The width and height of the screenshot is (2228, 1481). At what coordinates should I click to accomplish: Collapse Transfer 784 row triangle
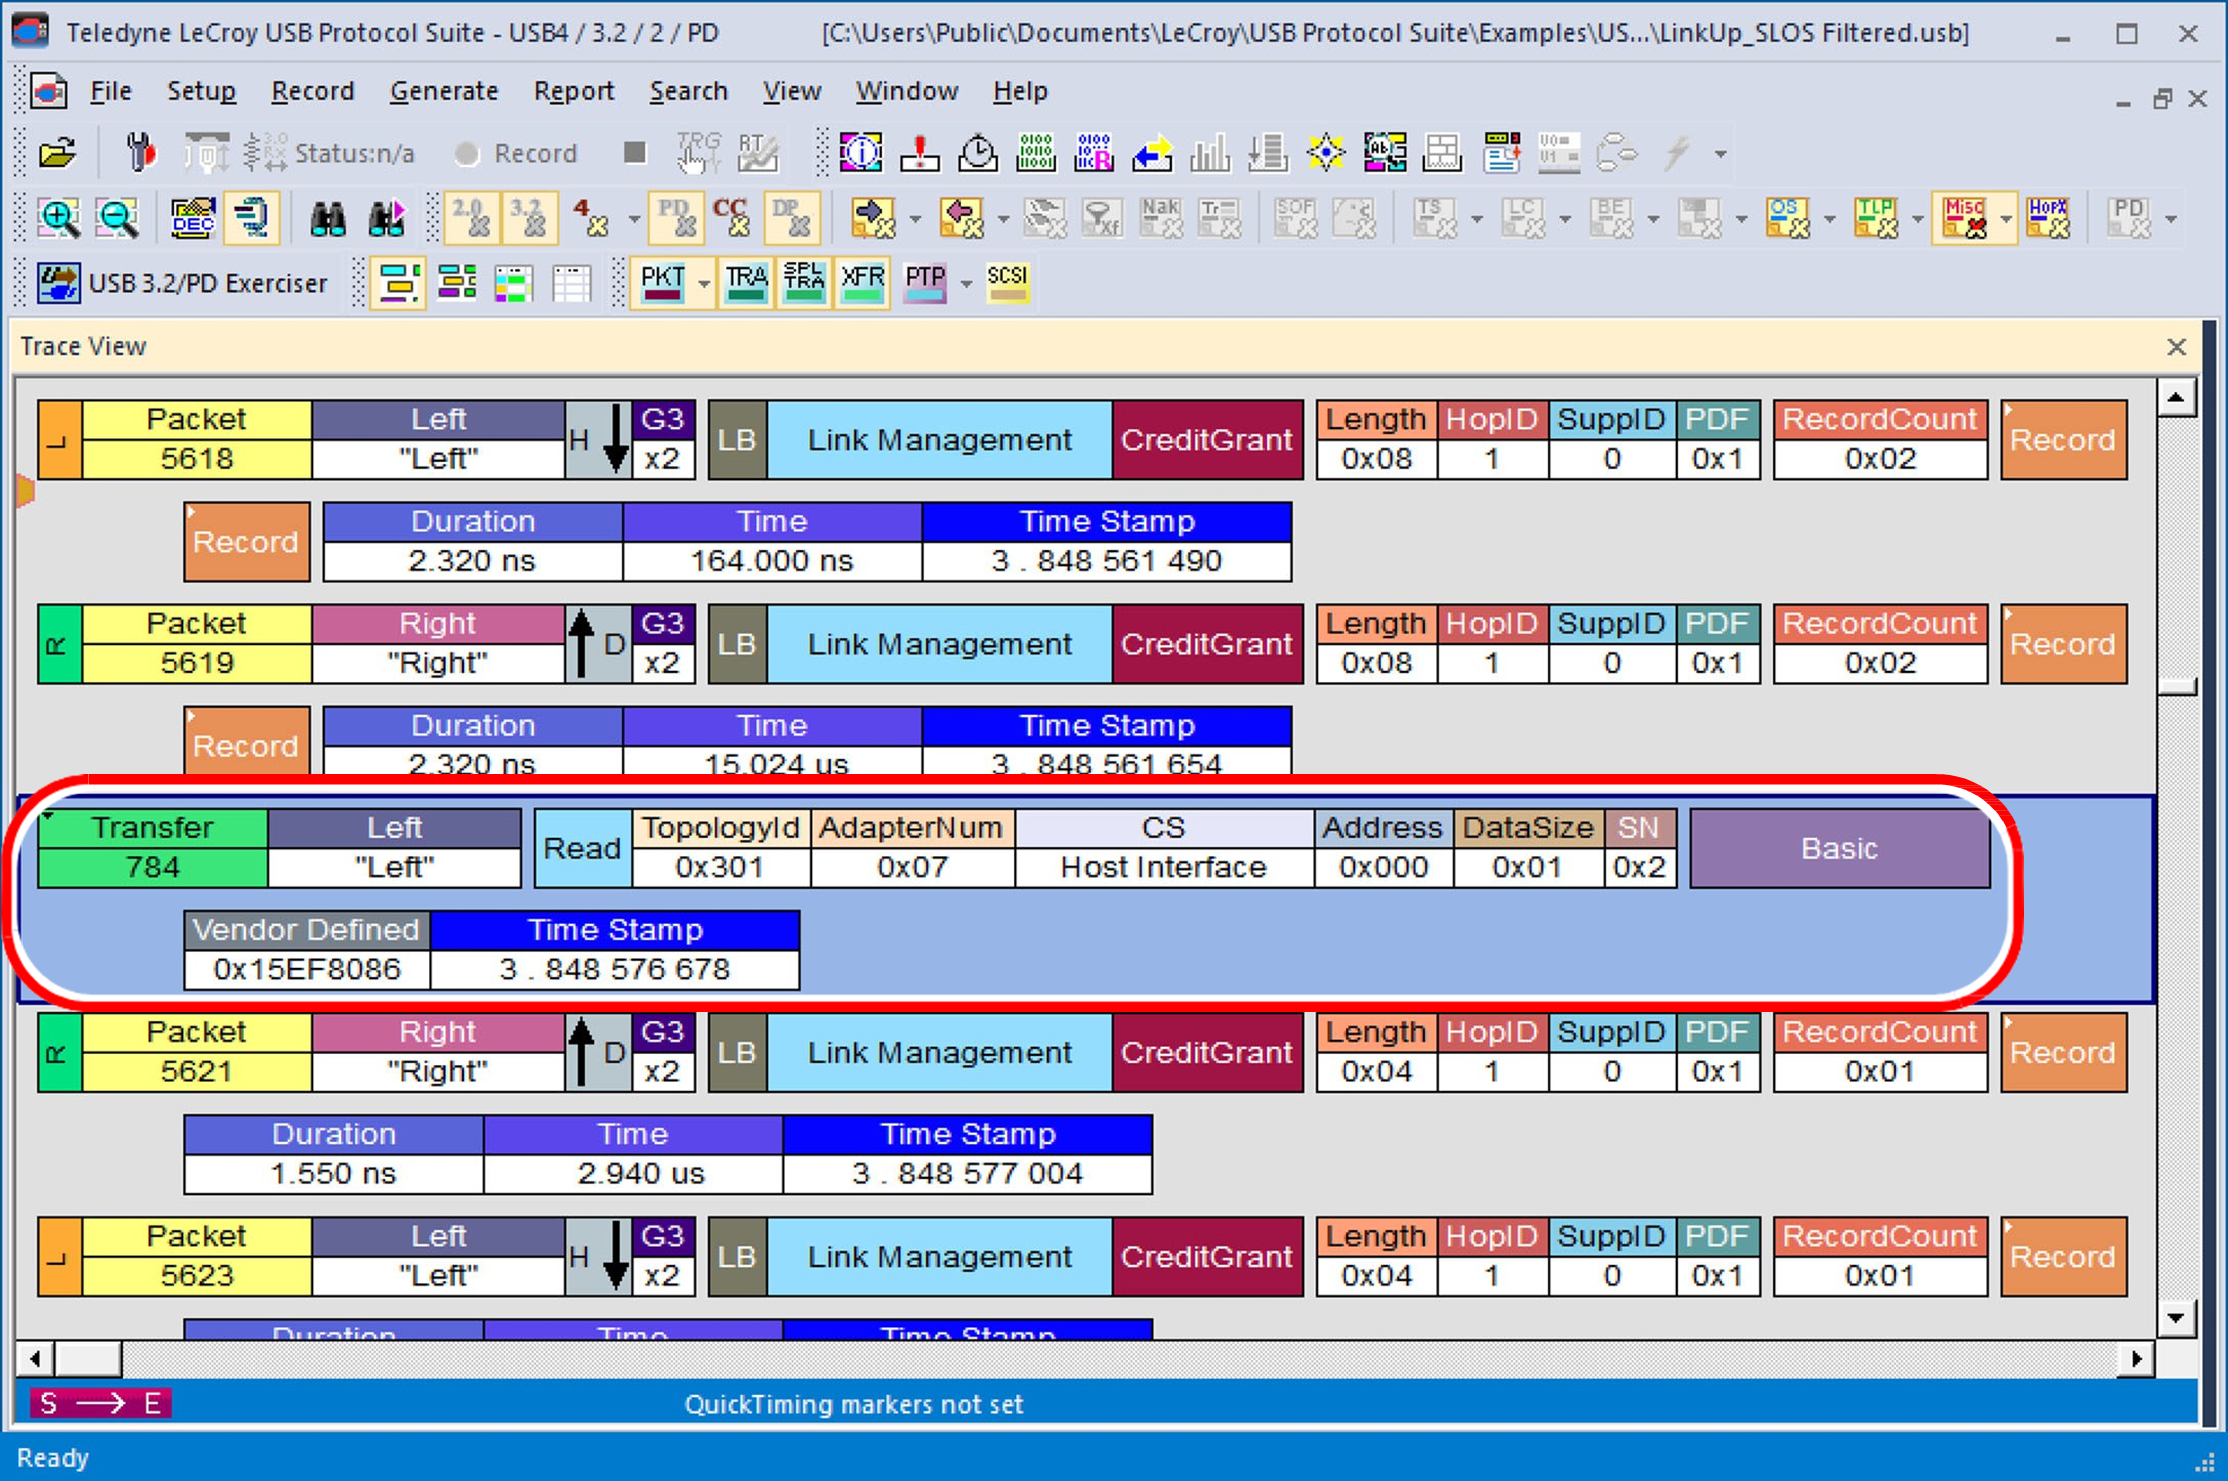click(48, 818)
